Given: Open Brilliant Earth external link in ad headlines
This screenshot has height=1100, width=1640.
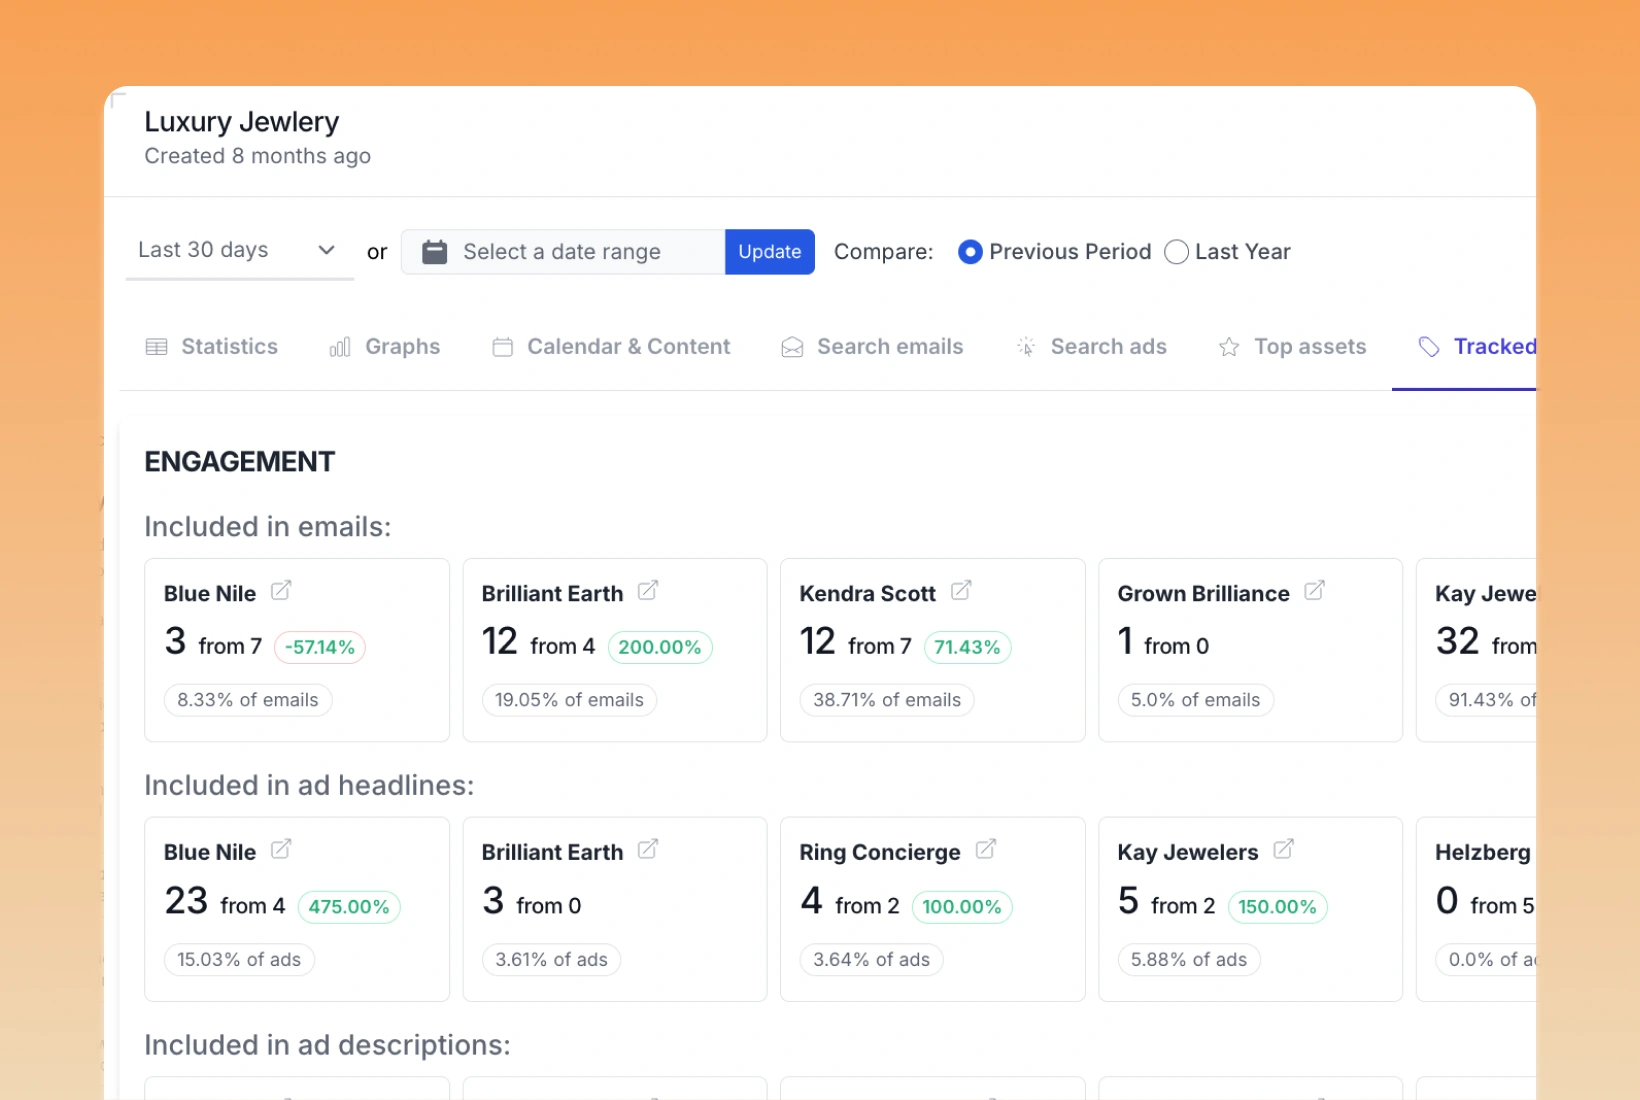Looking at the screenshot, I should tap(648, 850).
